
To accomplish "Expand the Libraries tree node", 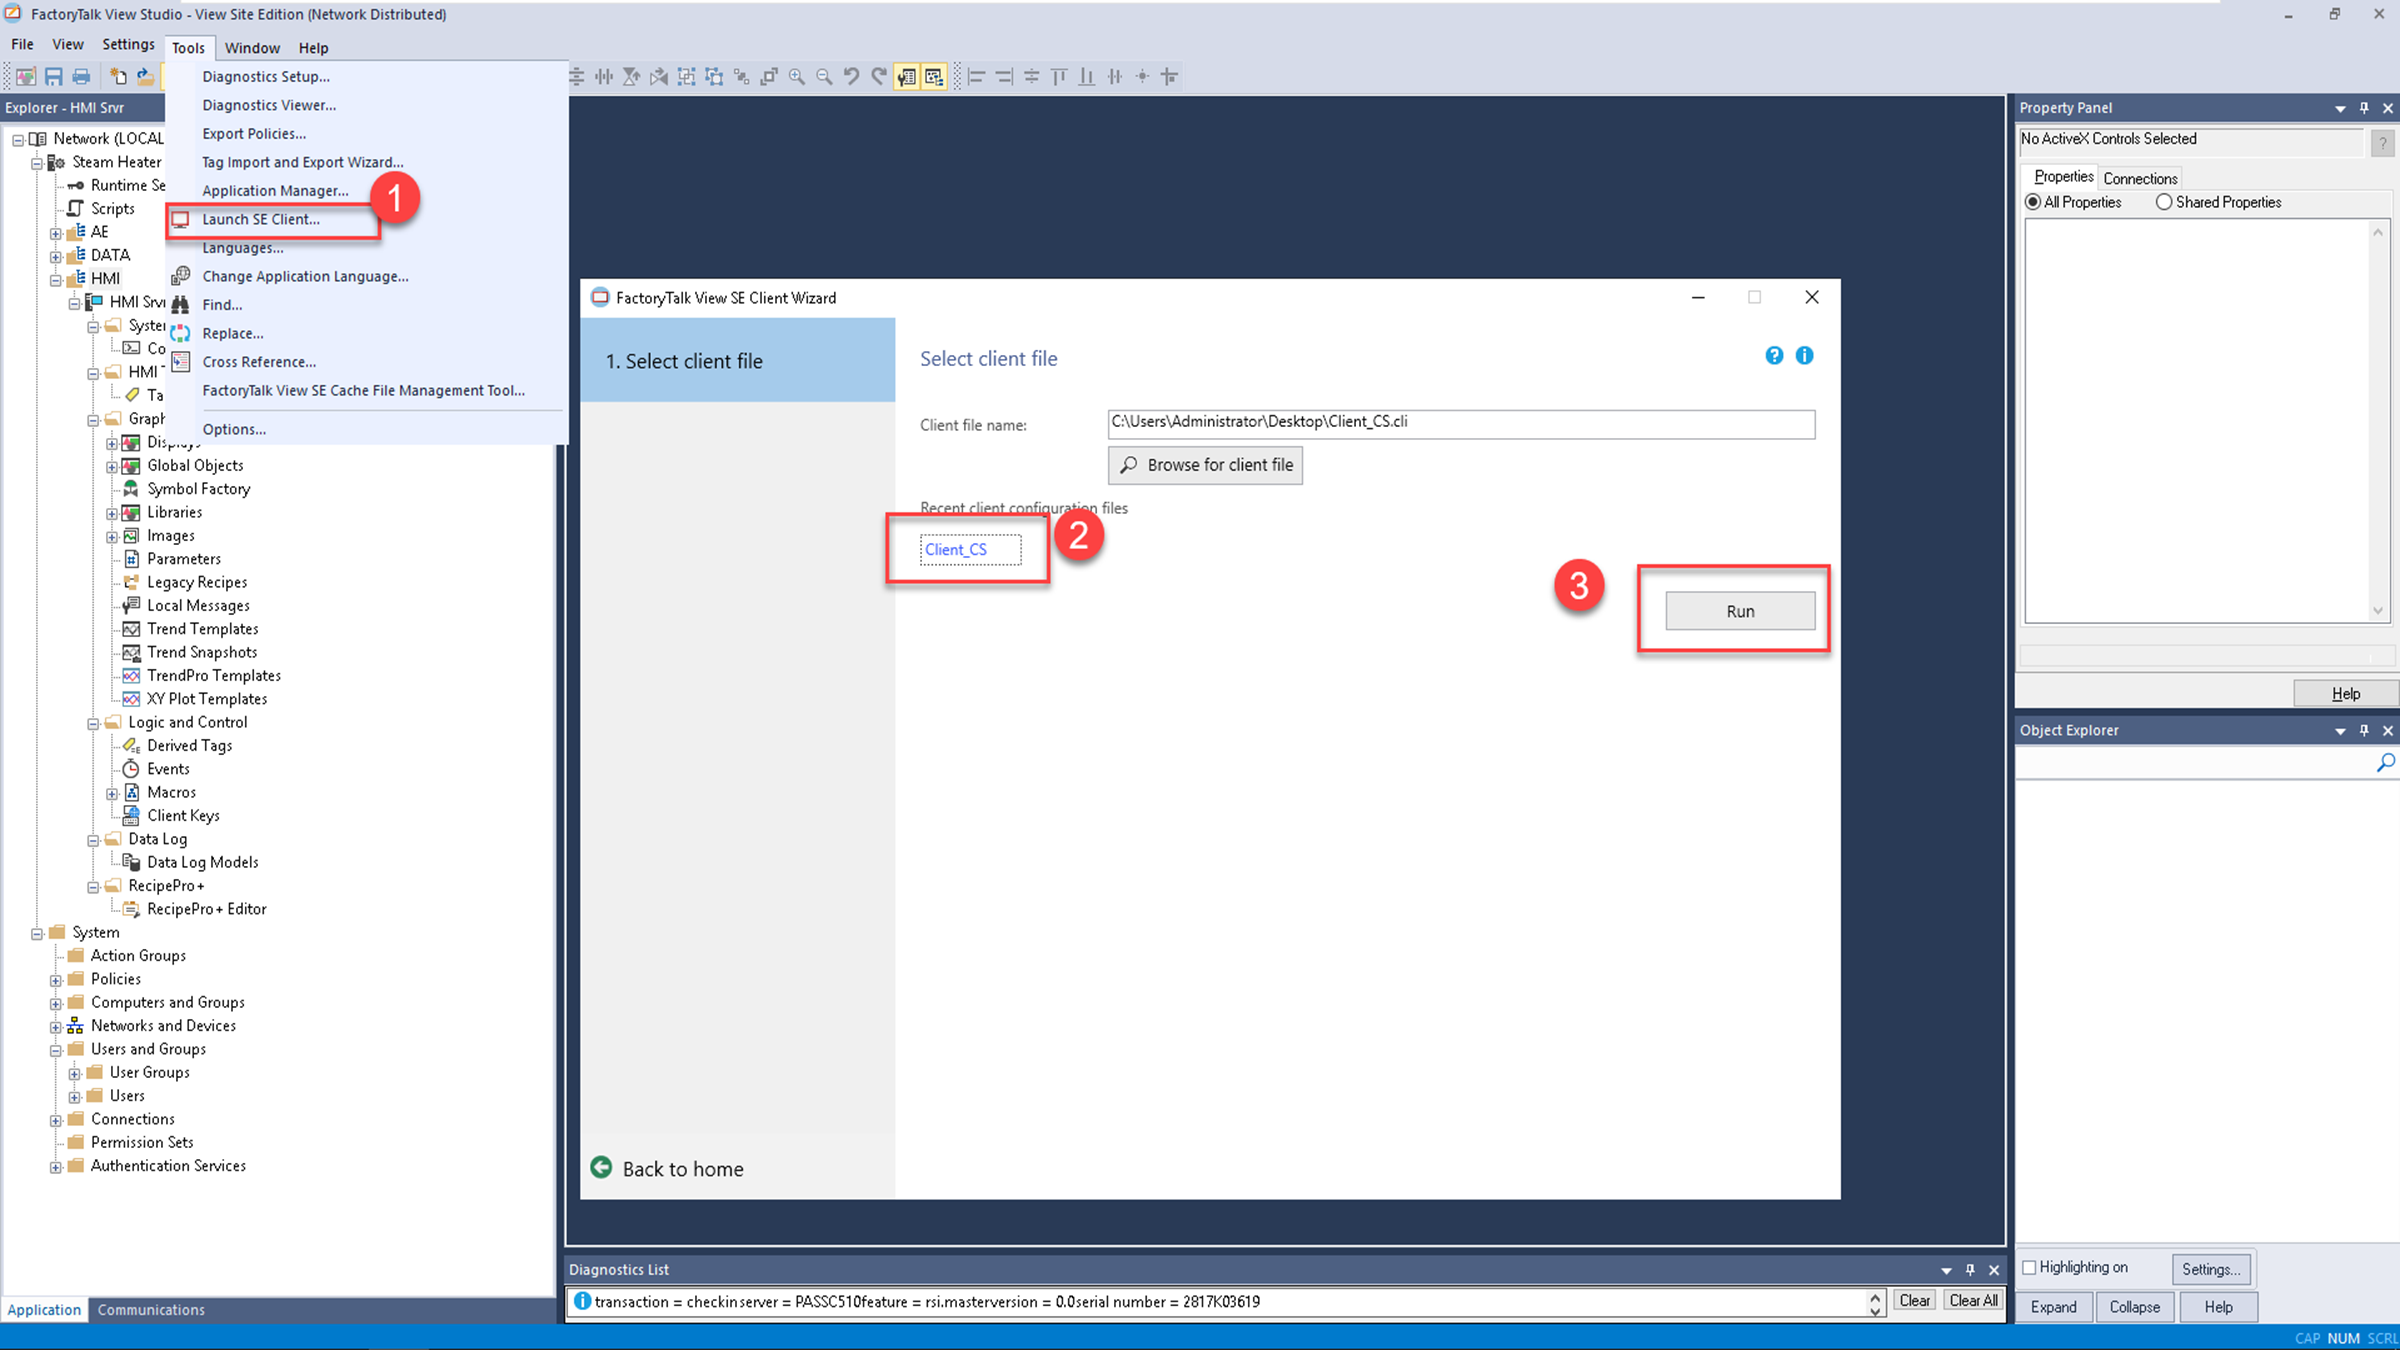I will tap(112, 513).
